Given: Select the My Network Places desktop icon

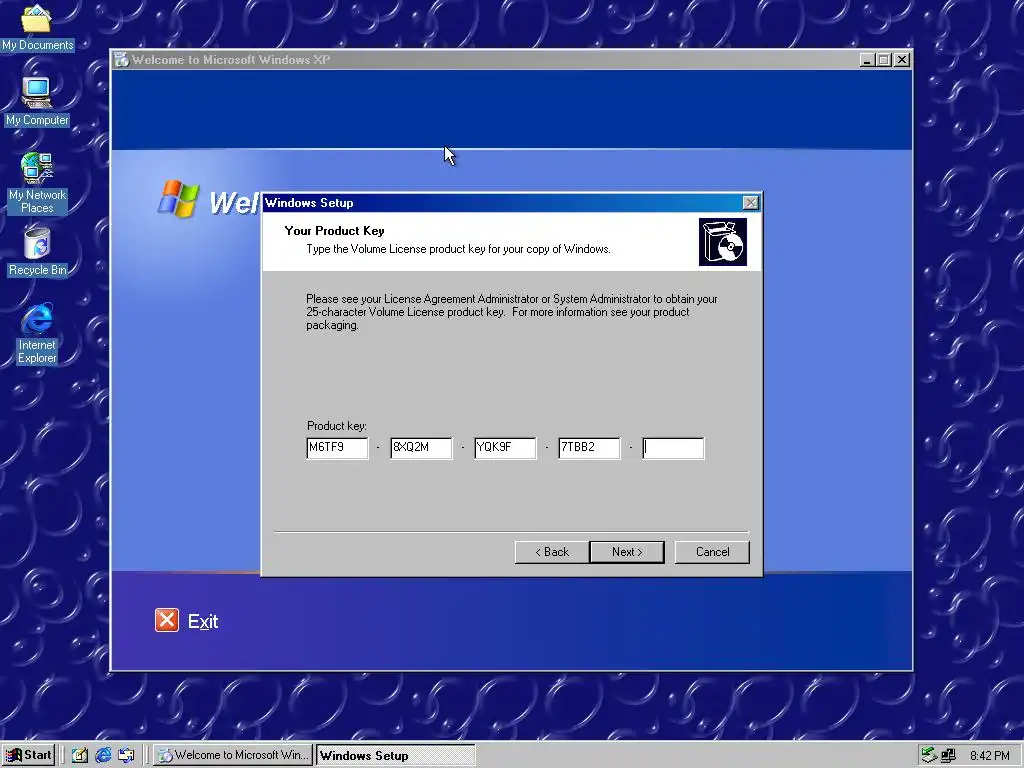Looking at the screenshot, I should (37, 182).
